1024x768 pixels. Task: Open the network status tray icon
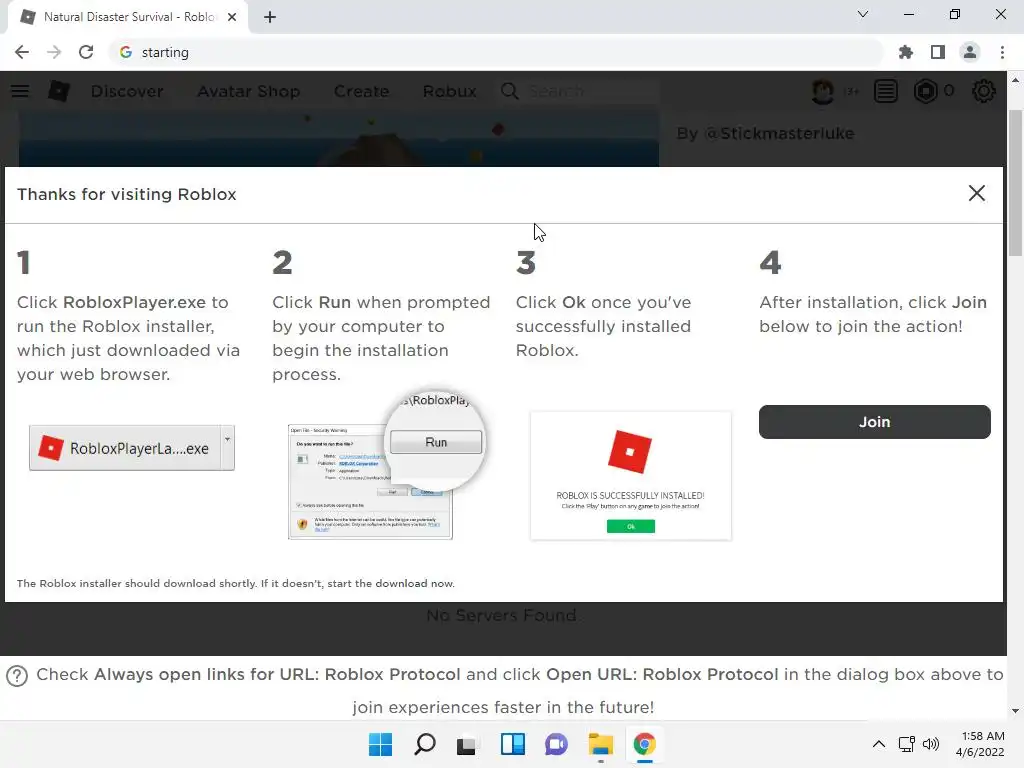906,744
